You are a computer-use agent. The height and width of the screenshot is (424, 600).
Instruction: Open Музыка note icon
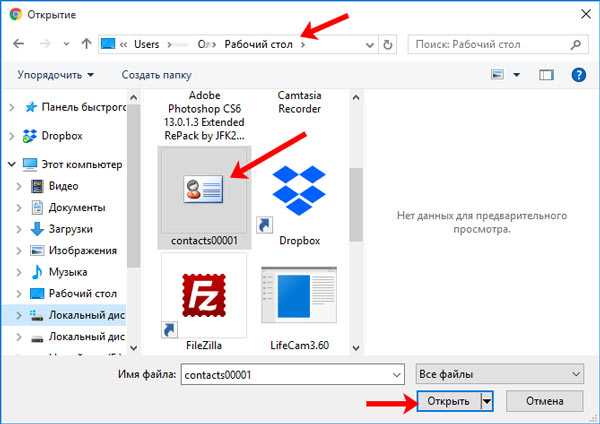click(37, 272)
